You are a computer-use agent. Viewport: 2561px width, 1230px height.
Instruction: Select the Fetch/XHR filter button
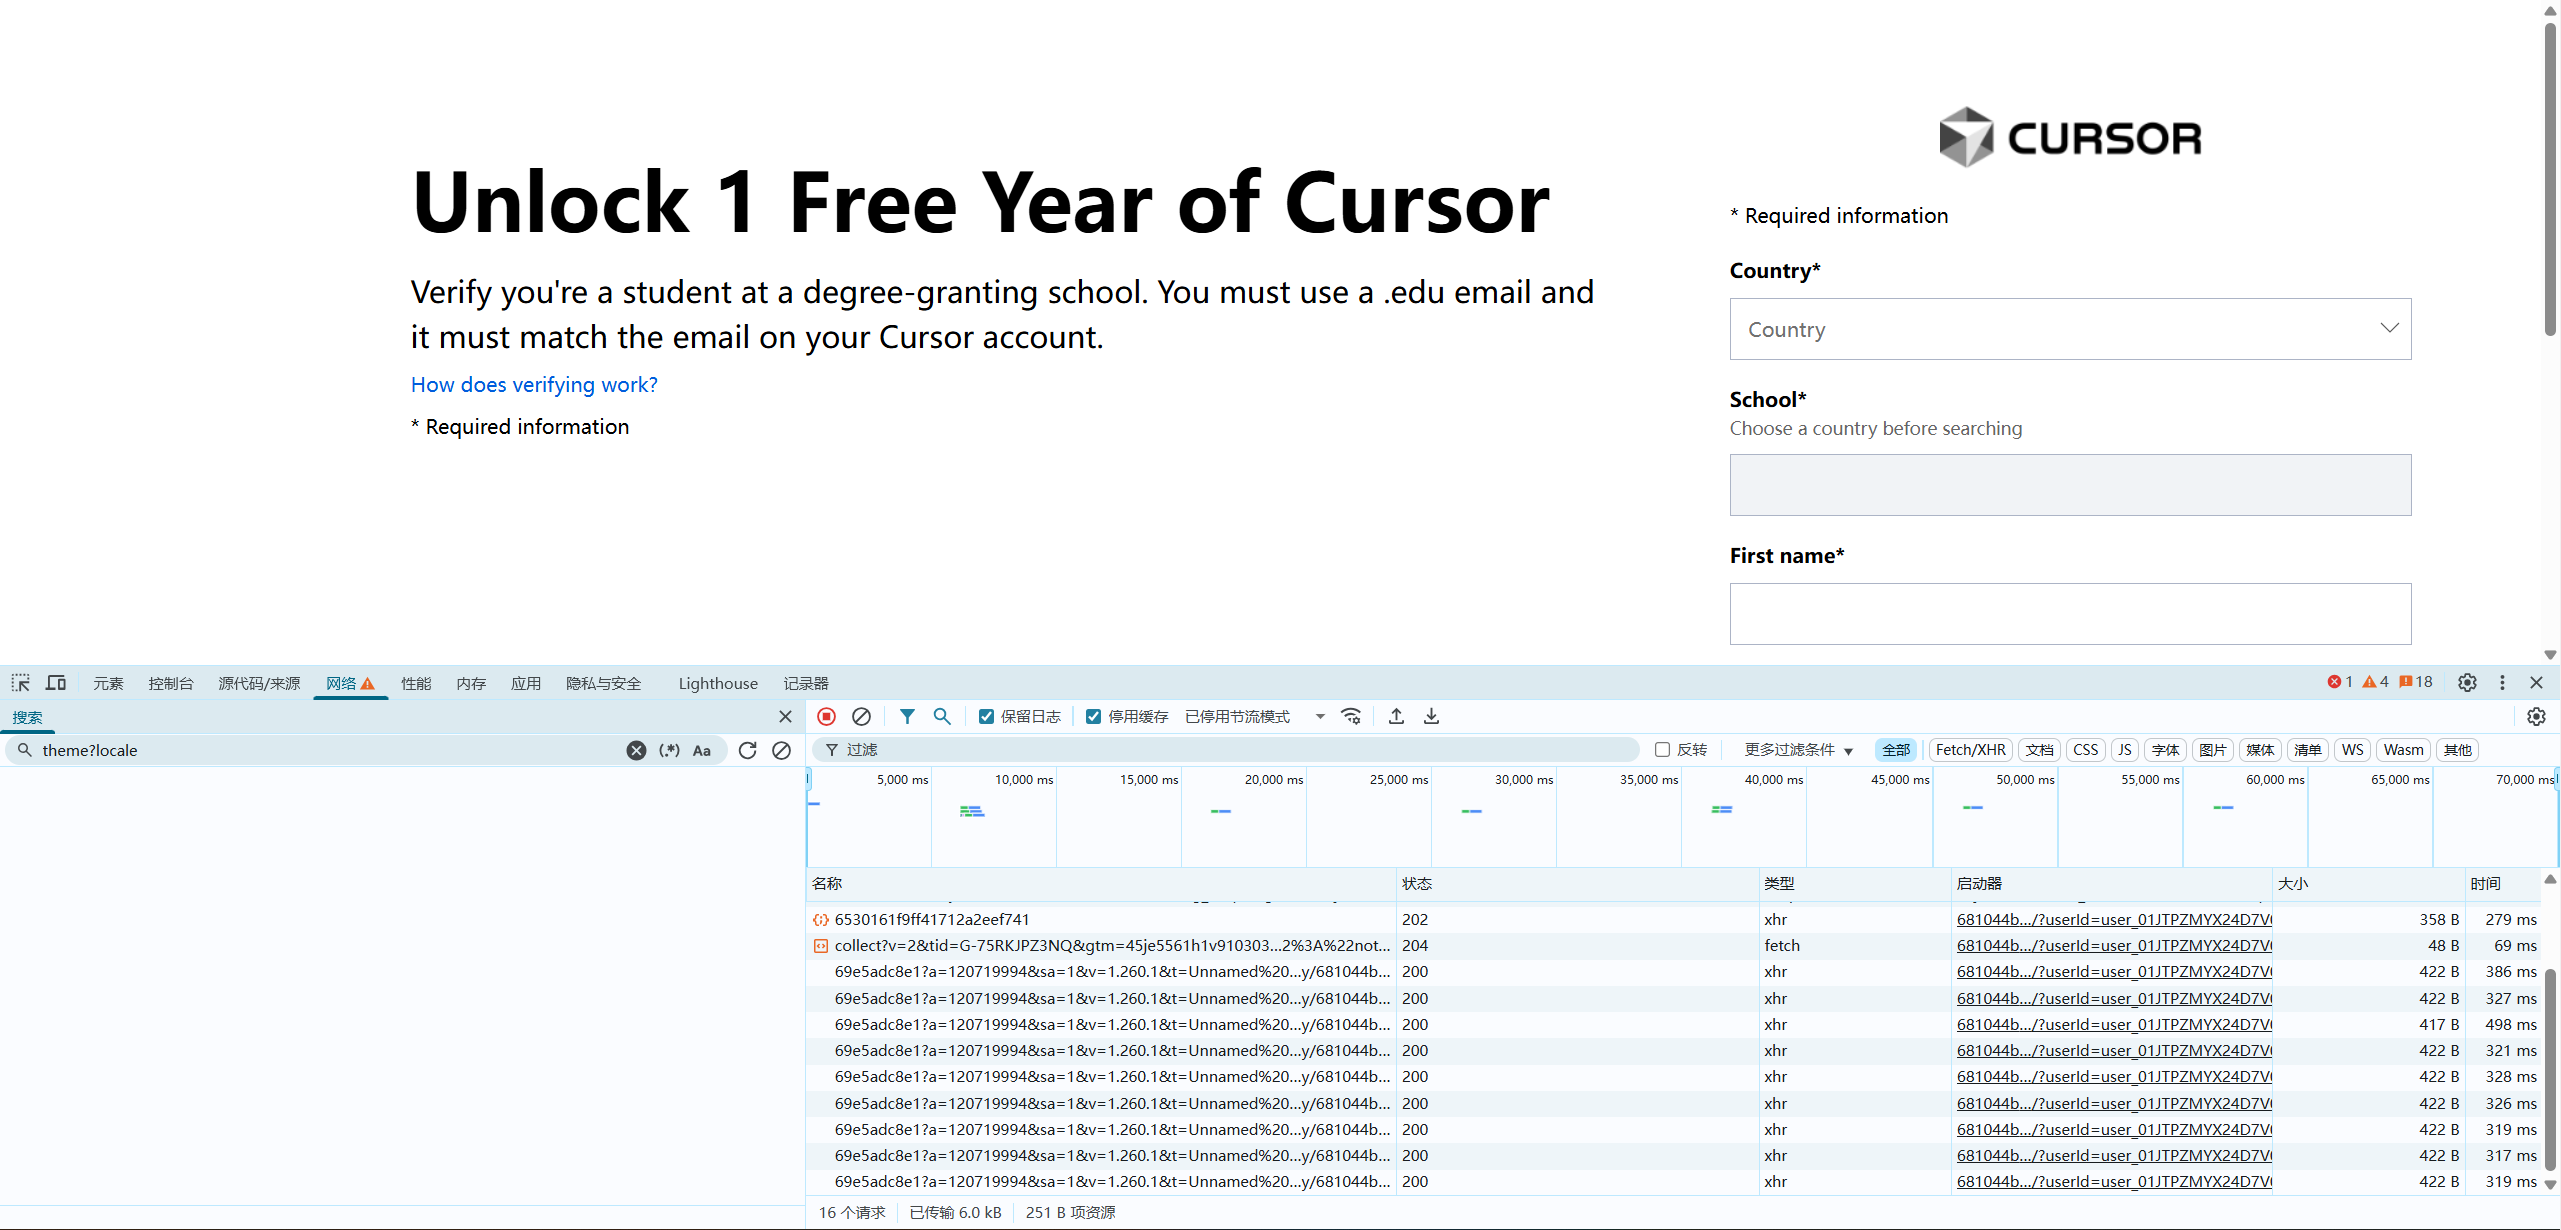tap(1970, 750)
